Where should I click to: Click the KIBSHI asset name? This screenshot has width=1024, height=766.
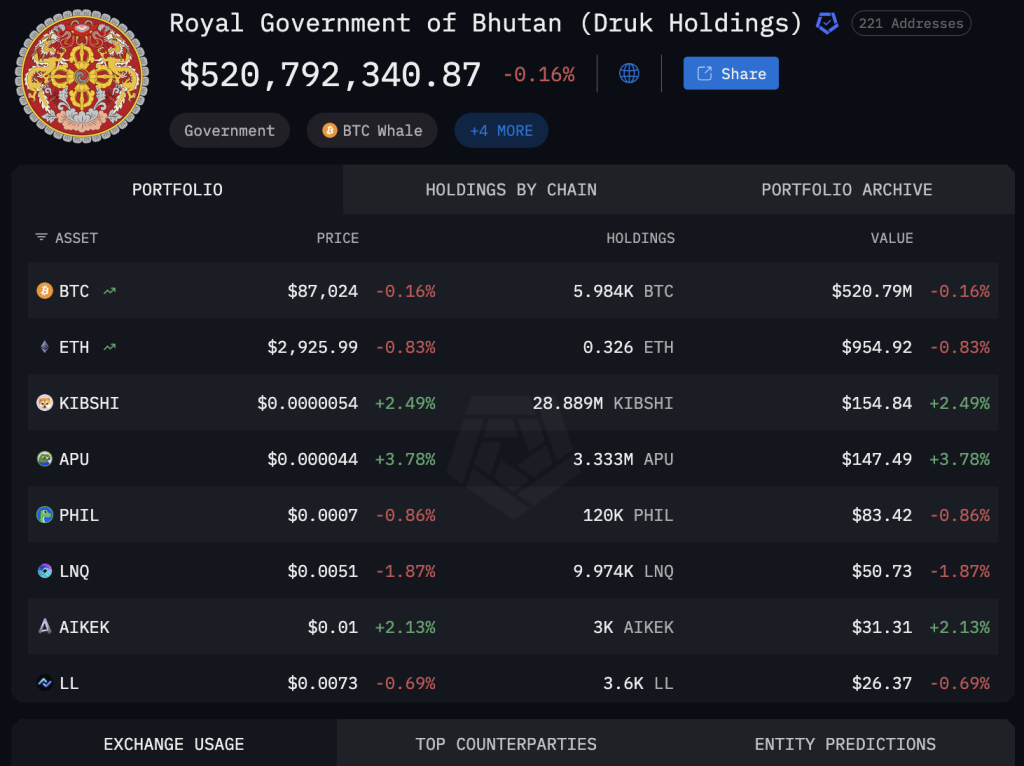tap(89, 404)
